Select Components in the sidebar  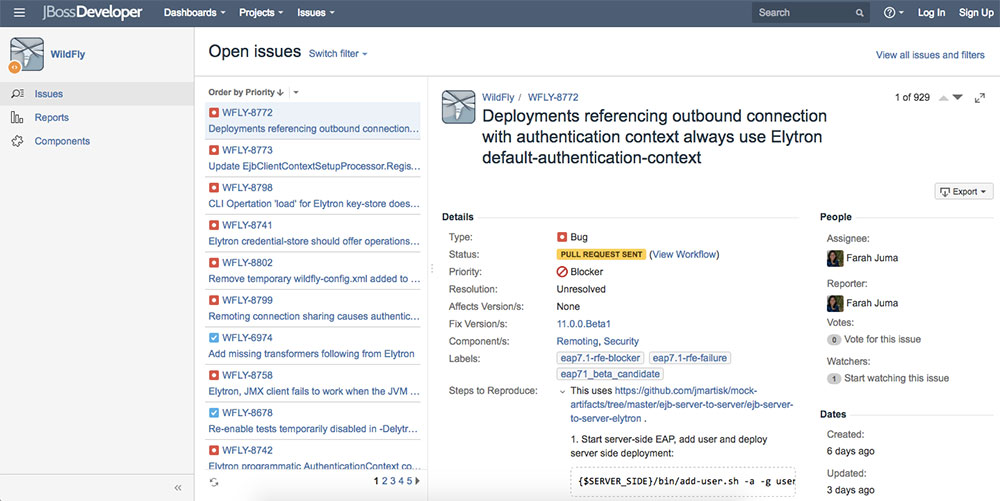click(x=62, y=141)
